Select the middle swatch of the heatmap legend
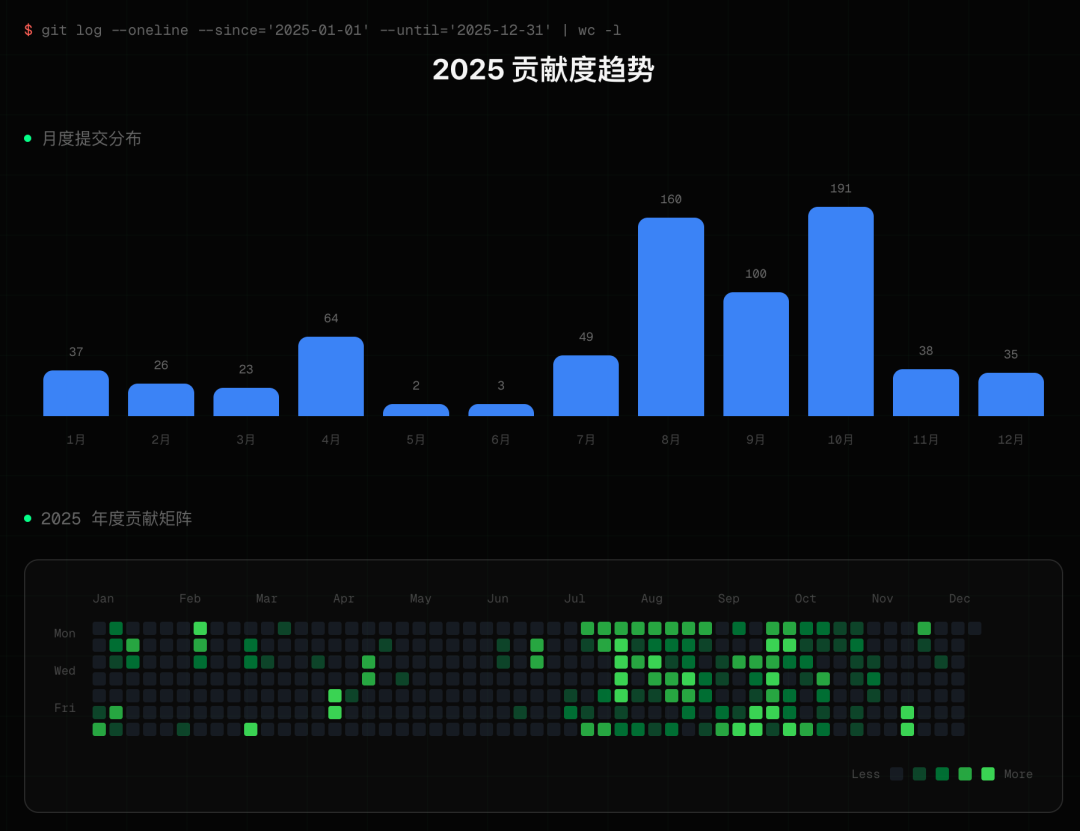This screenshot has height=831, width=1080. (942, 774)
